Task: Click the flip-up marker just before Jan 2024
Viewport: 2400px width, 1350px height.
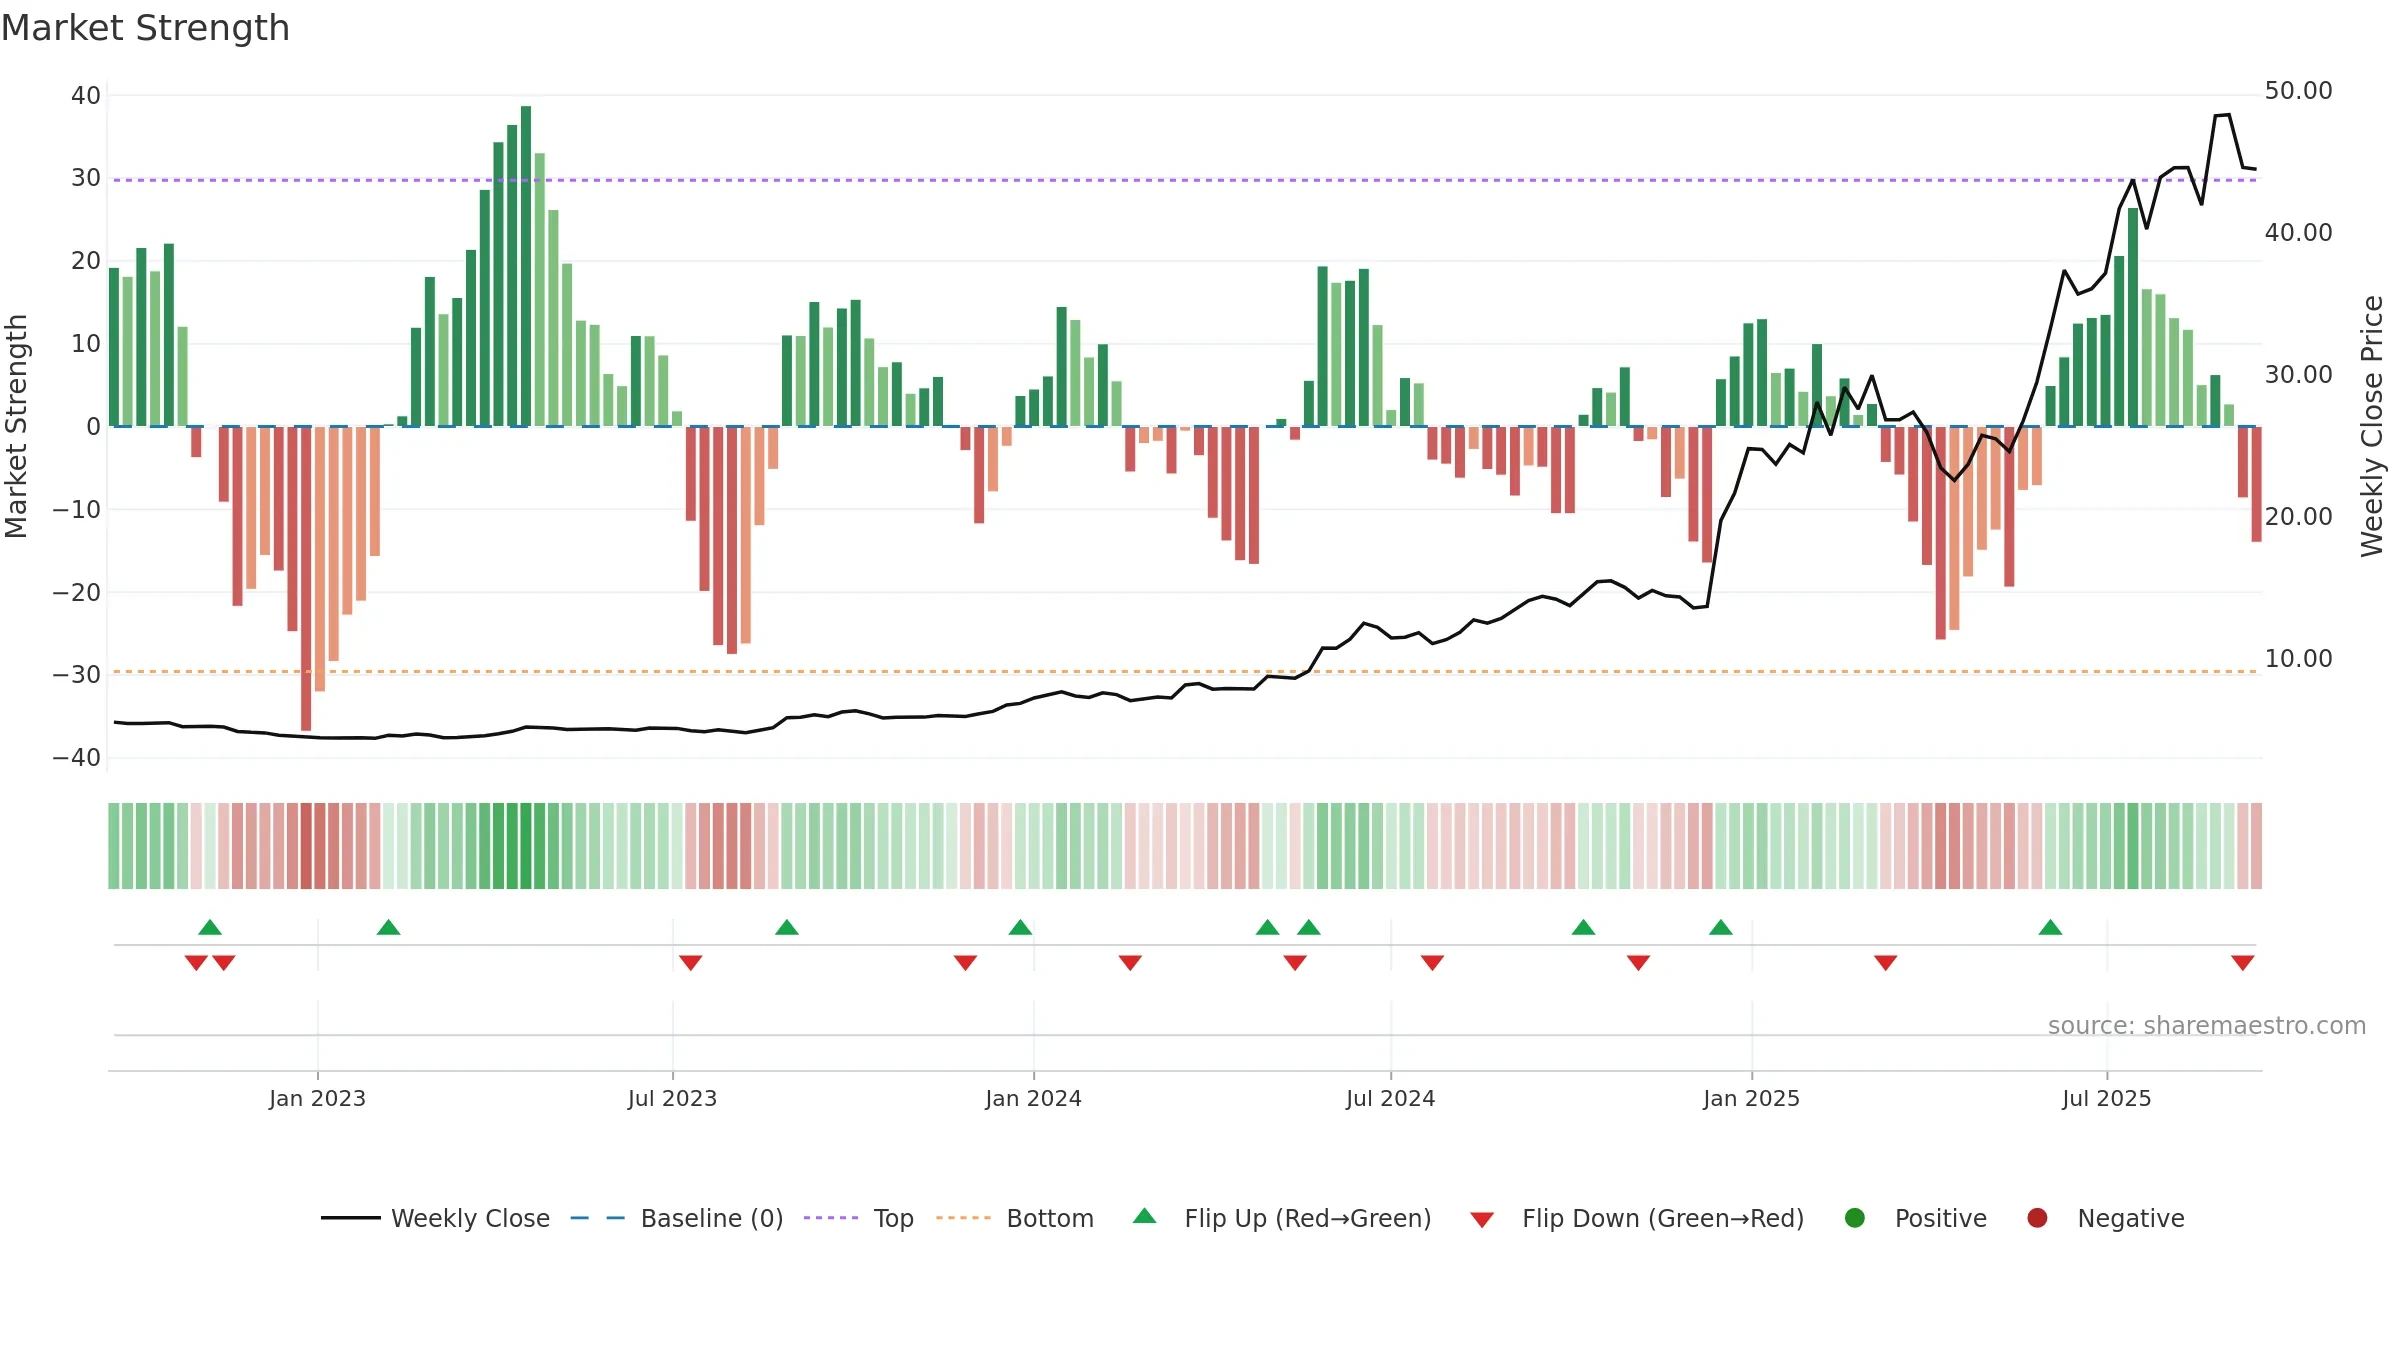Action: pyautogui.click(x=1020, y=927)
